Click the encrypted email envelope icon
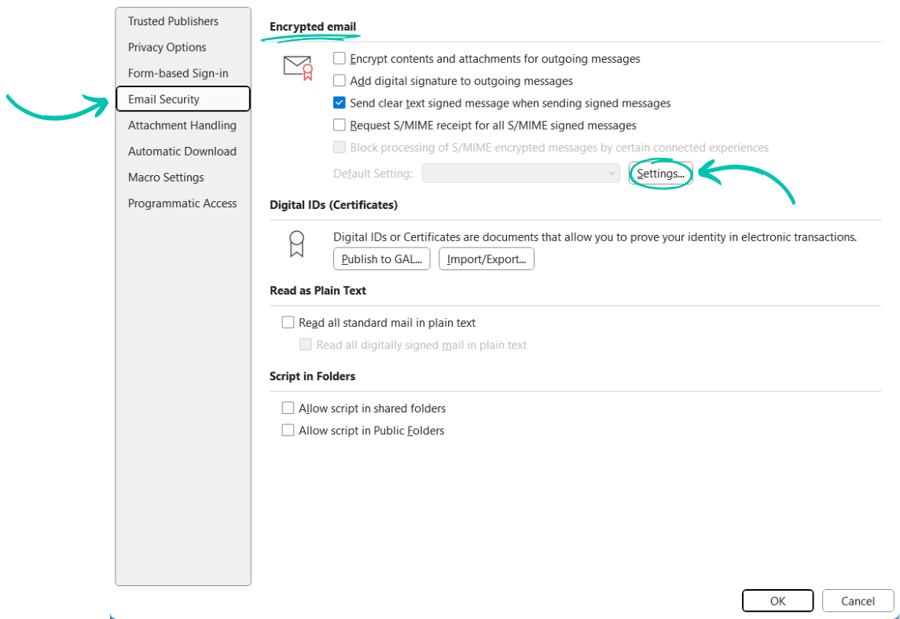Image resolution: width=900 pixels, height=619 pixels. coord(297,66)
